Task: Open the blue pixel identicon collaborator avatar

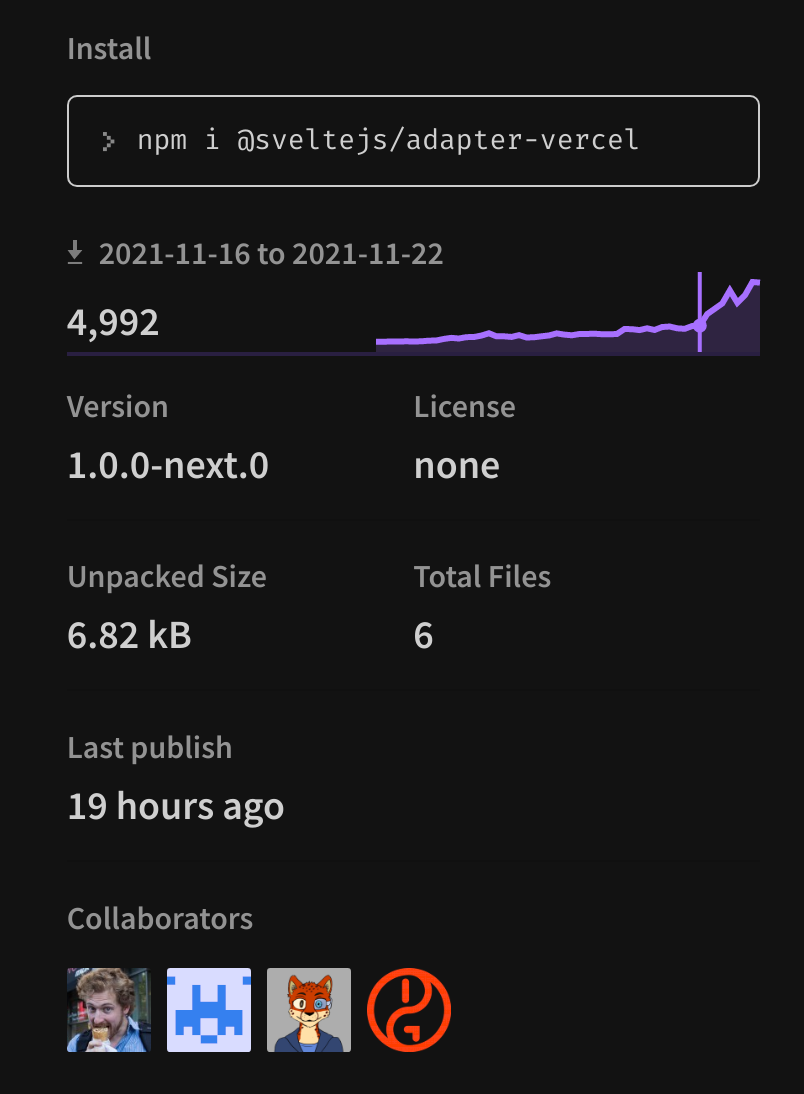Action: tap(209, 1010)
